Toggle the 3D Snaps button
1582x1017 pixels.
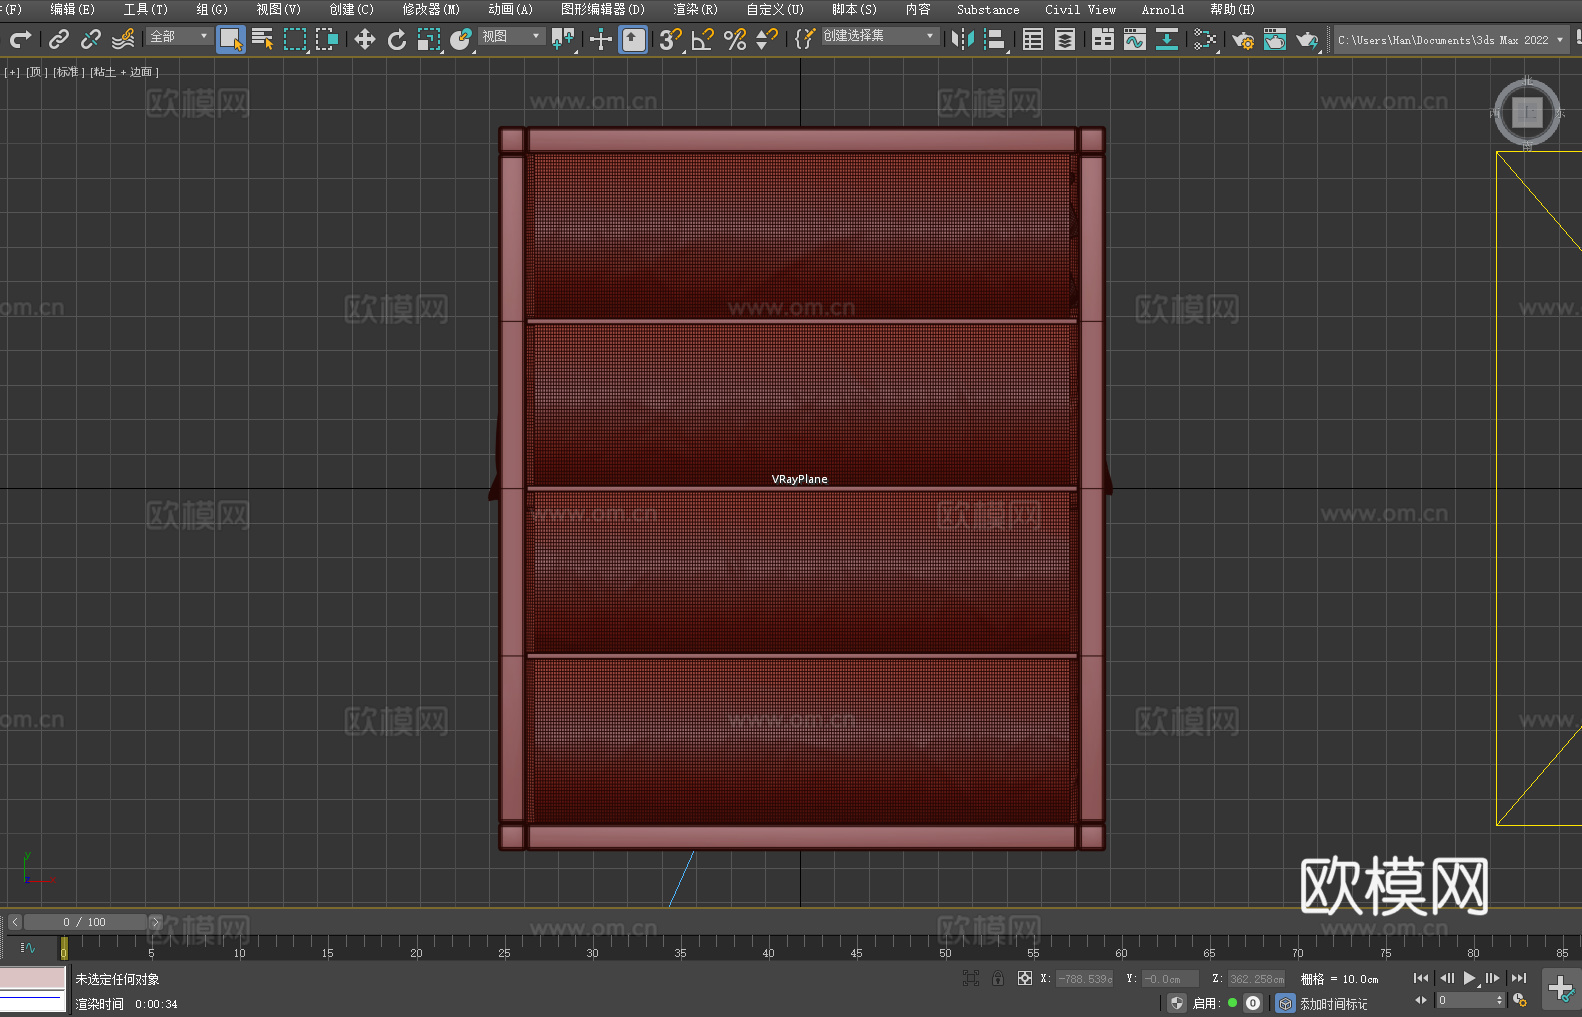pyautogui.click(x=670, y=39)
